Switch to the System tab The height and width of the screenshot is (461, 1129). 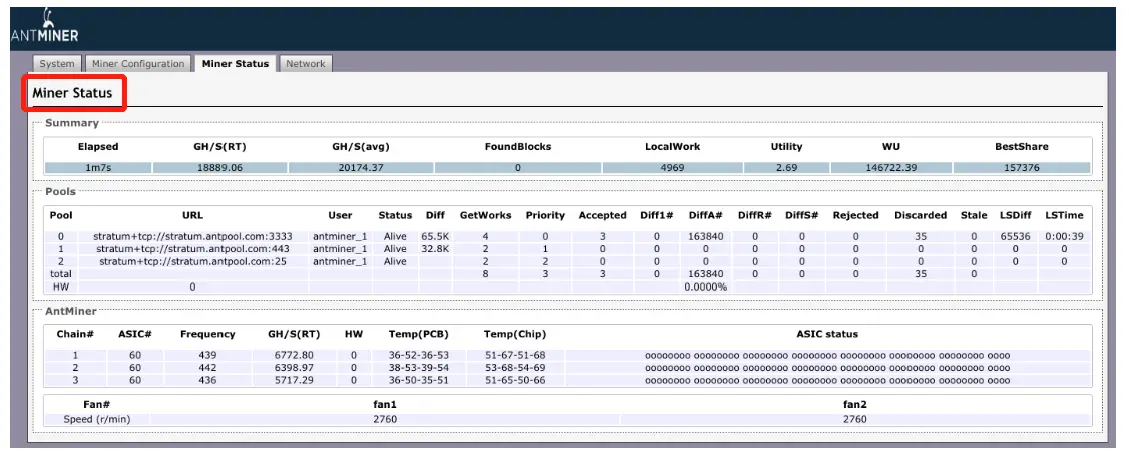57,64
